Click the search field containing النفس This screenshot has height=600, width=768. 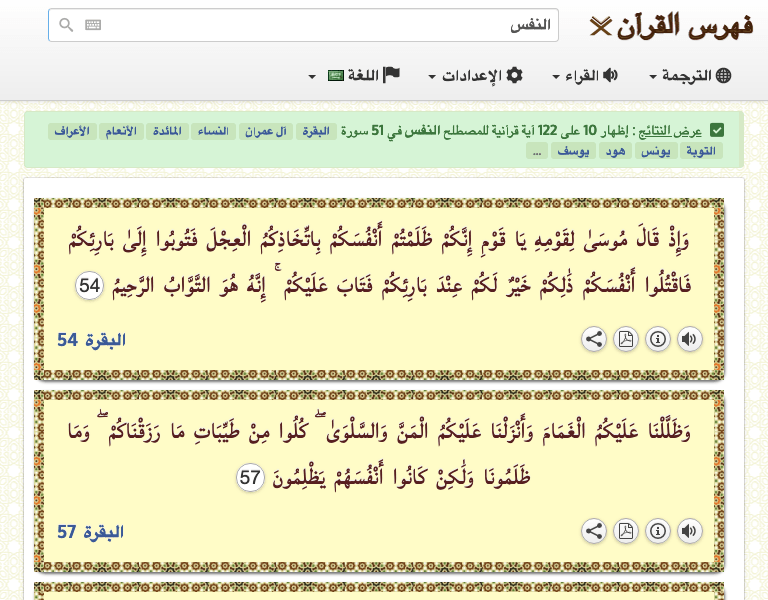coord(330,25)
